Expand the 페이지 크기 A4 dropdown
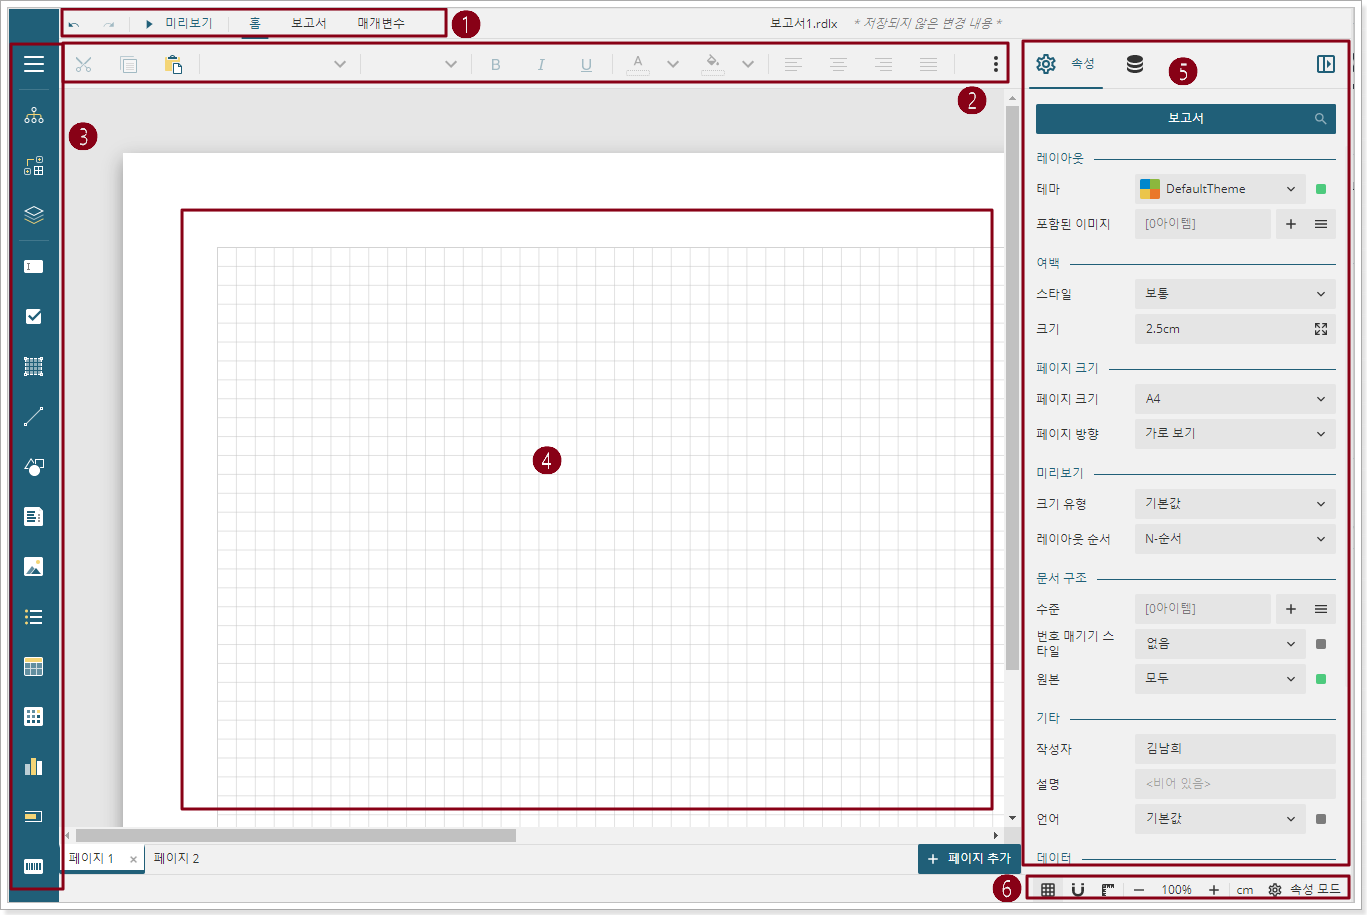 pos(1234,399)
